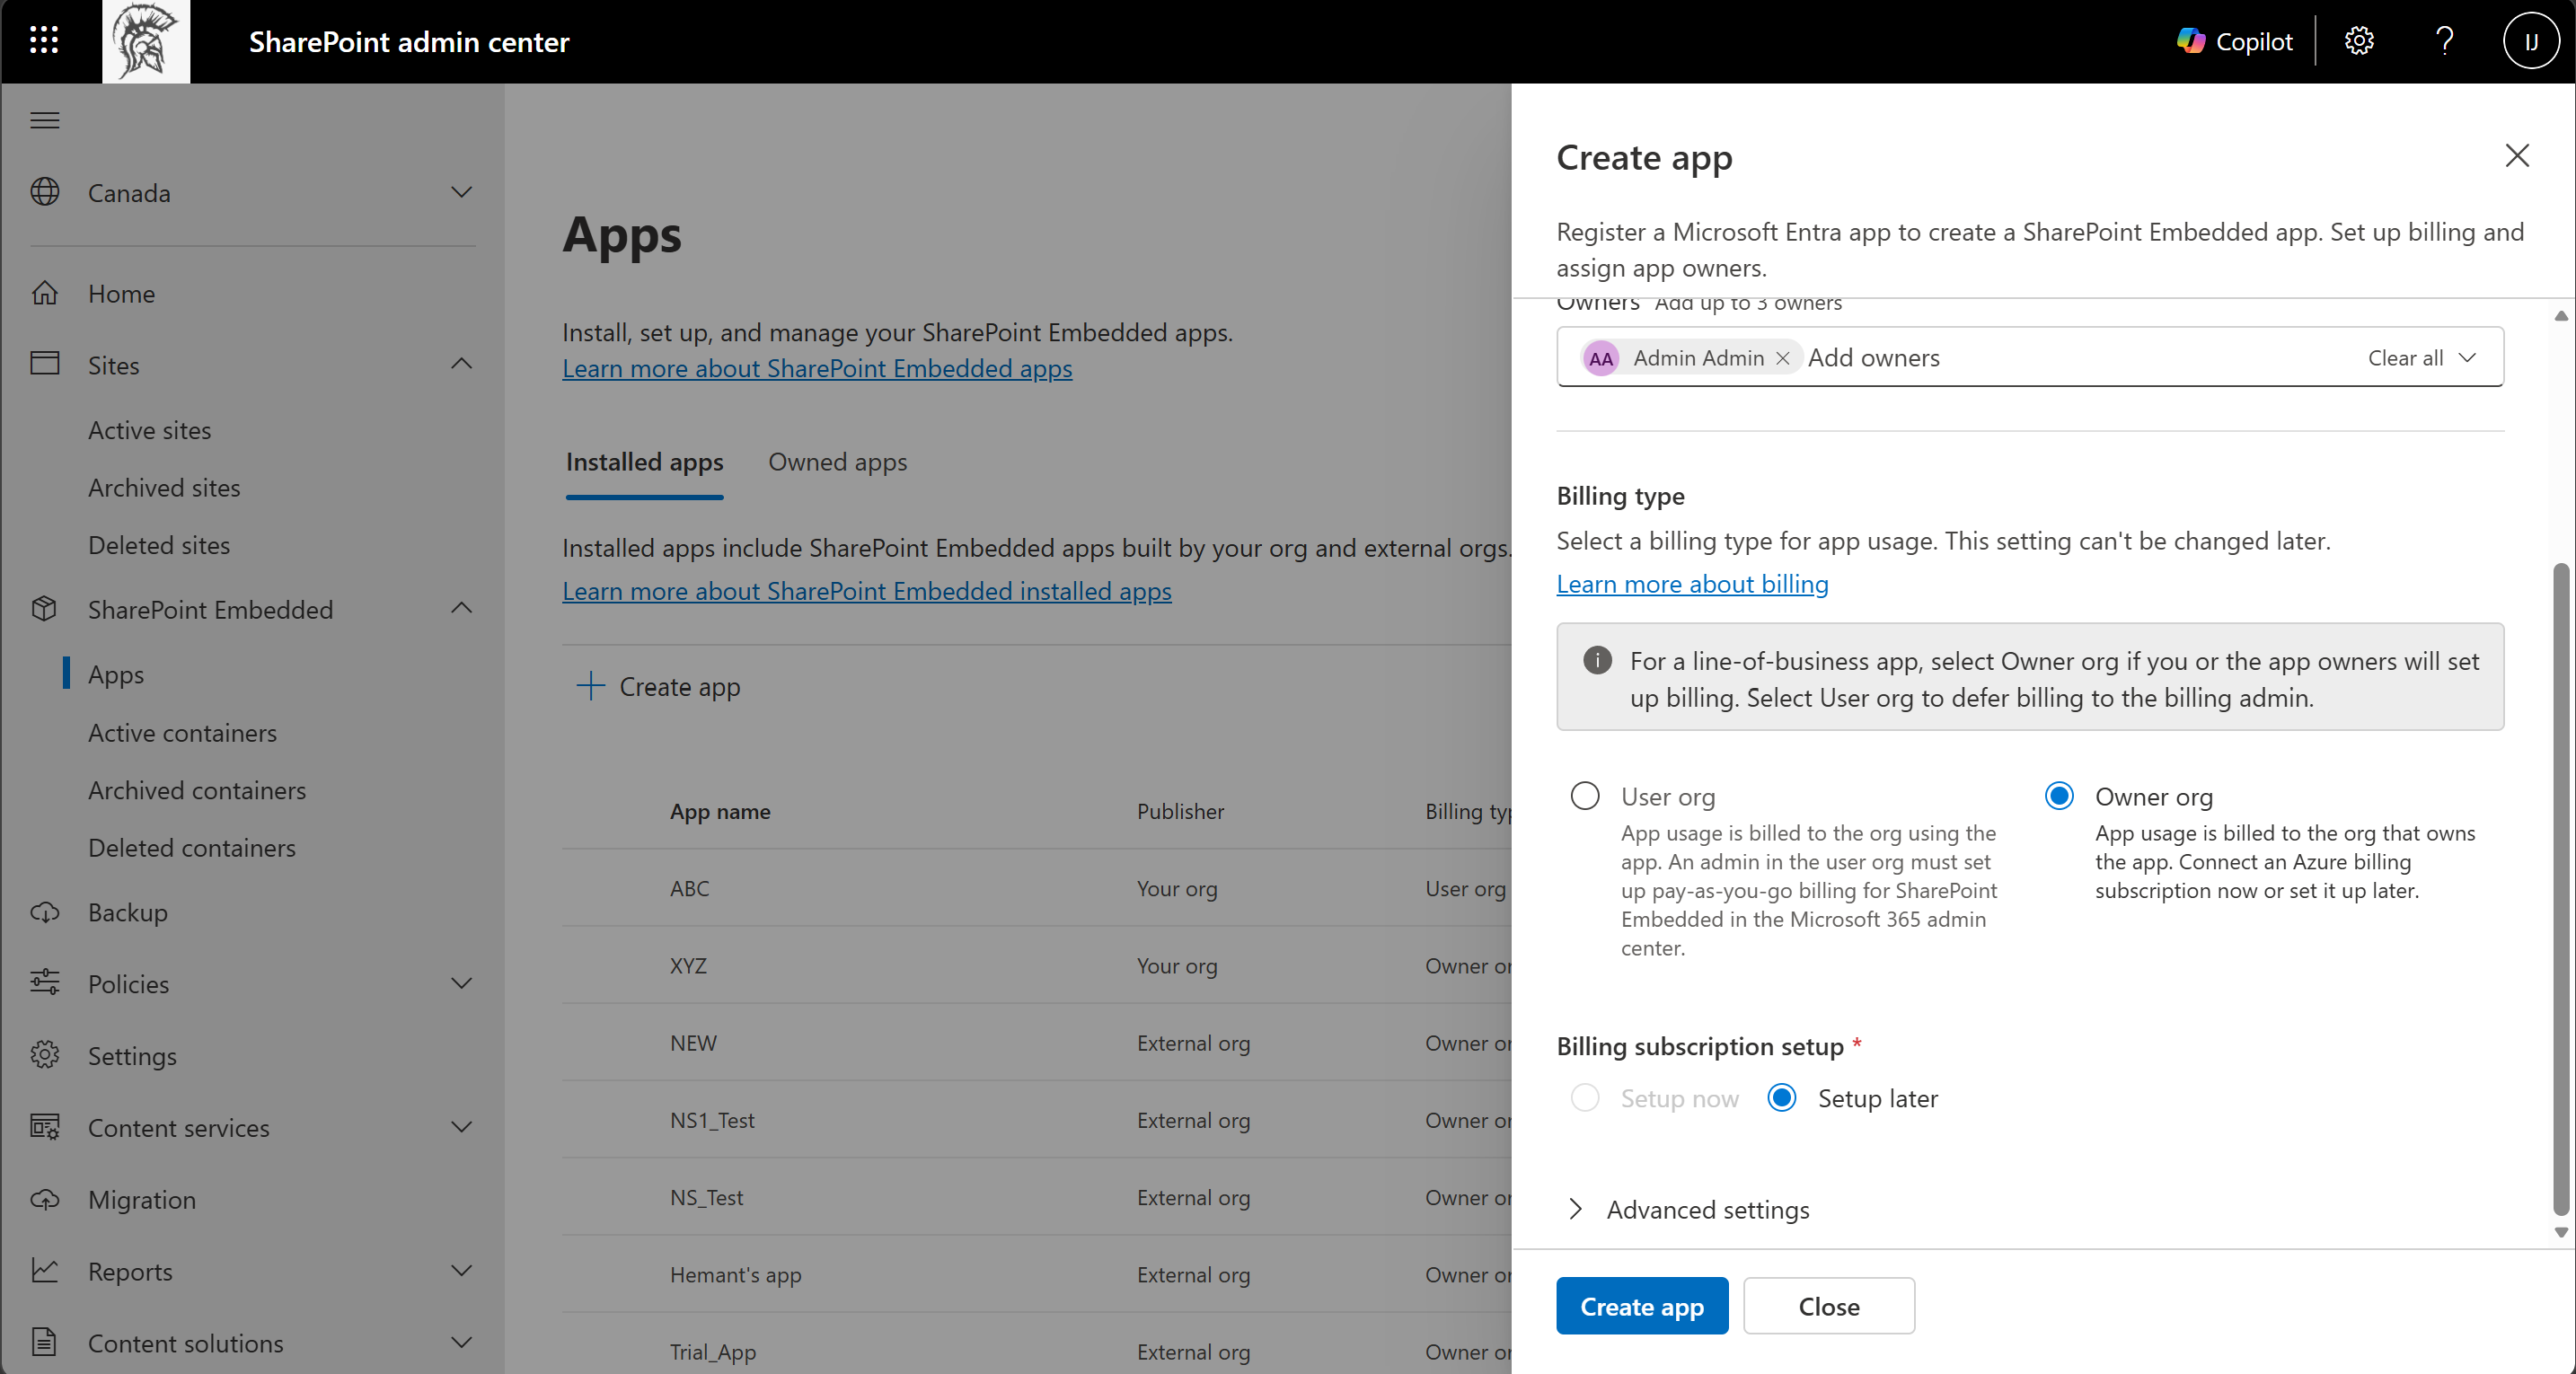Click the blue Create app button
Viewport: 2576px width, 1374px height.
tap(1641, 1306)
